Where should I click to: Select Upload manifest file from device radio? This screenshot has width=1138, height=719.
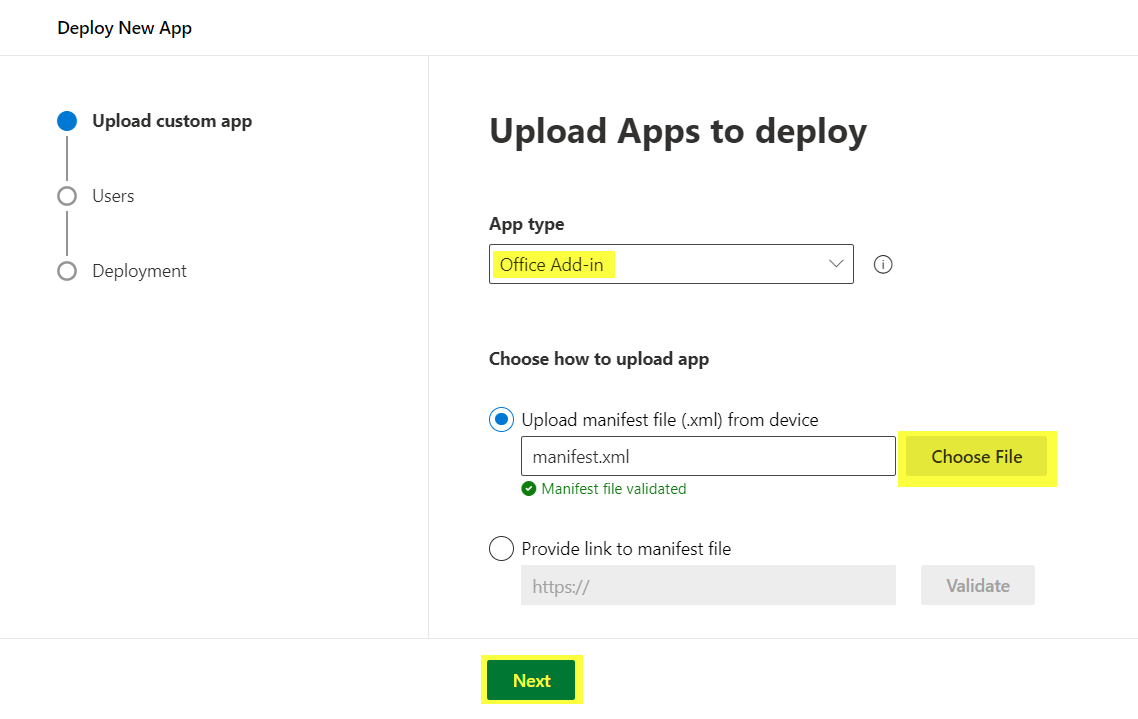click(x=502, y=419)
